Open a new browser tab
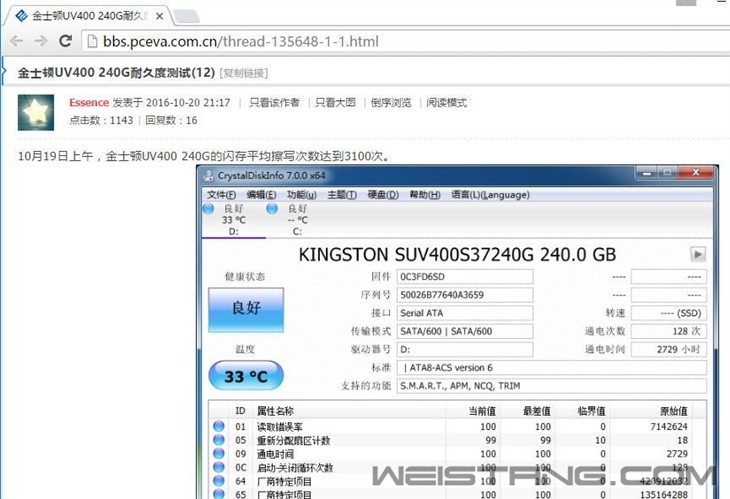Viewport: 730px width, 499px height. 186,17
